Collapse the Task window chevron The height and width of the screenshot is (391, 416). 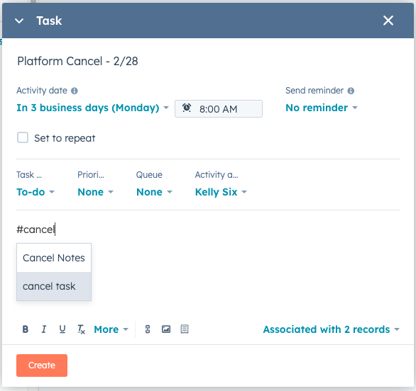[19, 21]
